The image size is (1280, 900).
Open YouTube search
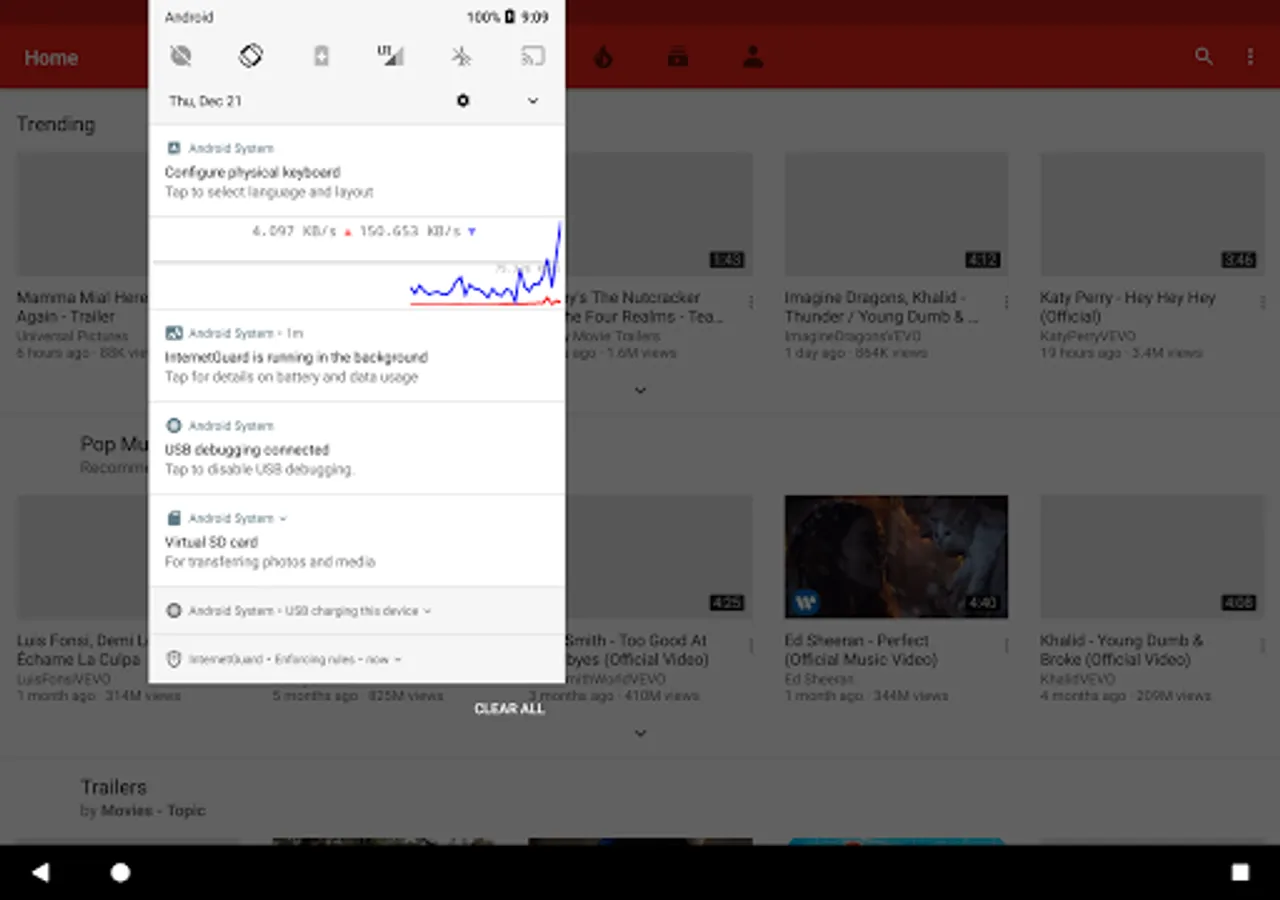point(1204,57)
